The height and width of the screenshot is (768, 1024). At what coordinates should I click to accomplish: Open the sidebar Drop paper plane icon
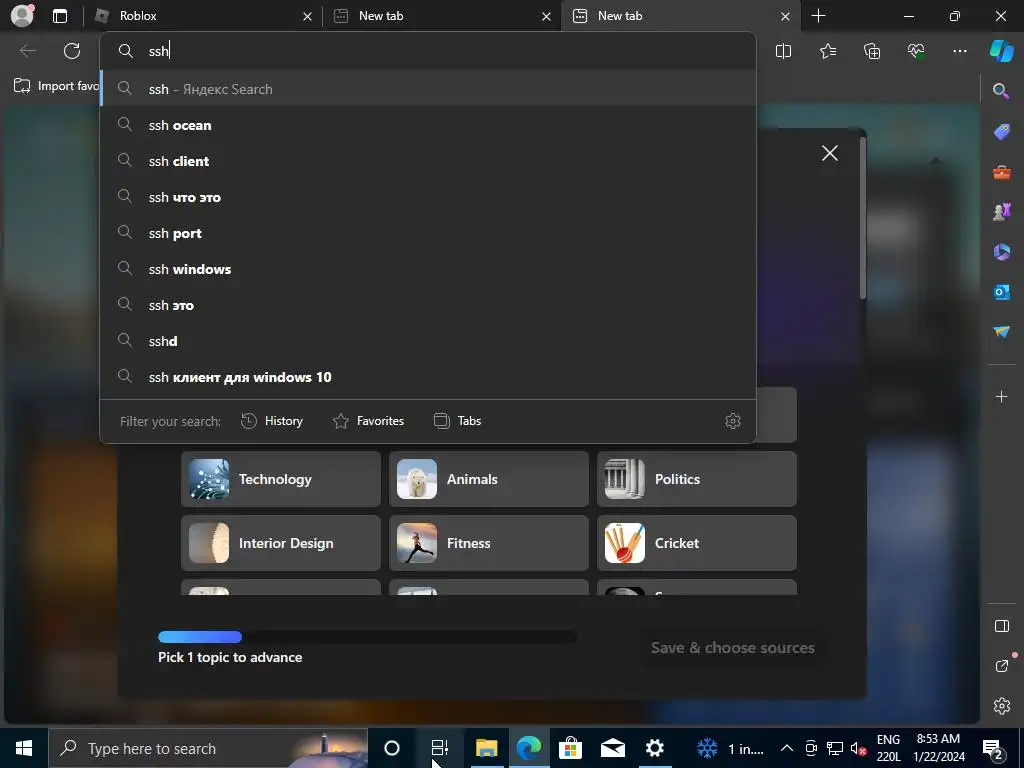click(x=1001, y=332)
